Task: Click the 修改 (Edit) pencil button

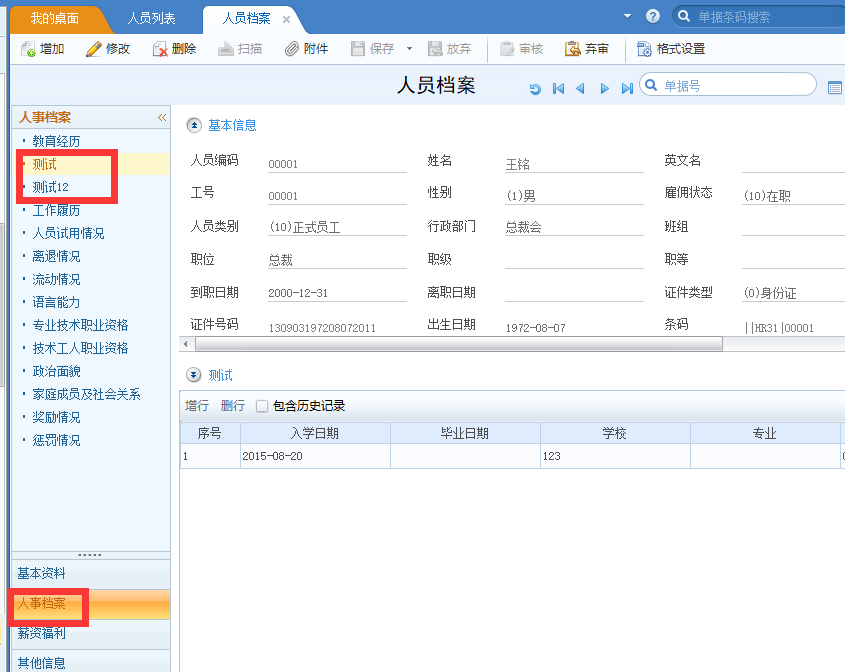Action: pos(108,49)
